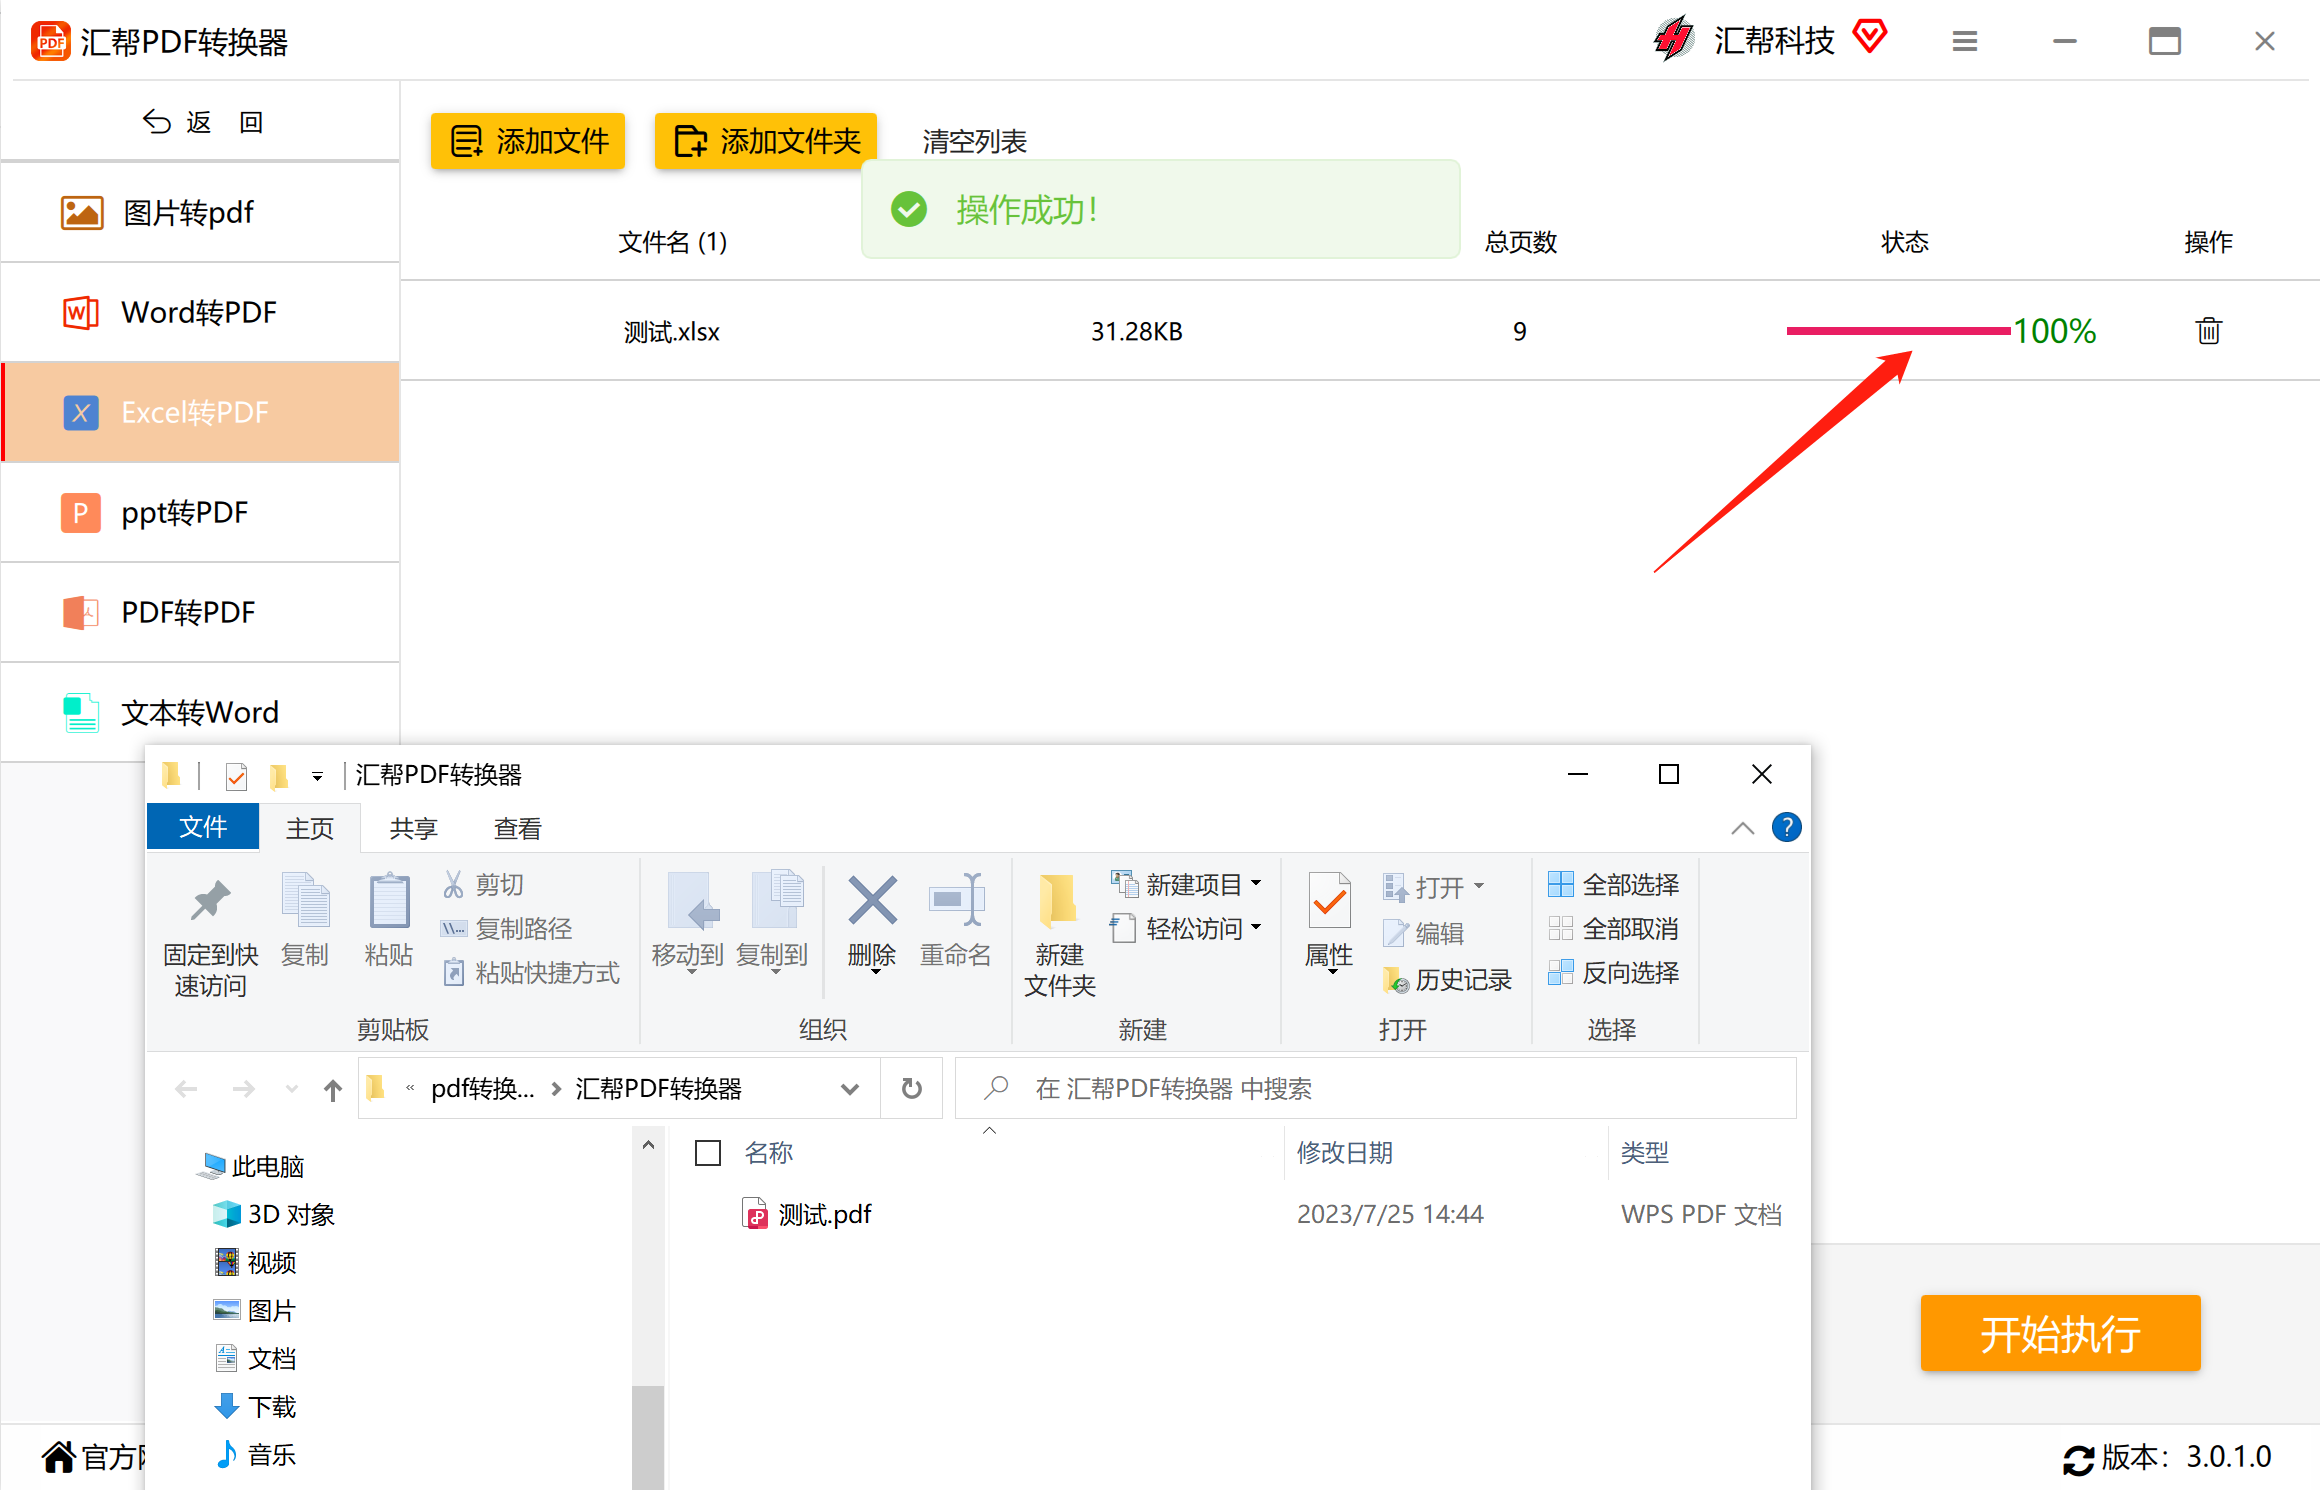Click 复制路径 in the ribbon
The height and width of the screenshot is (1490, 2320).
click(506, 929)
